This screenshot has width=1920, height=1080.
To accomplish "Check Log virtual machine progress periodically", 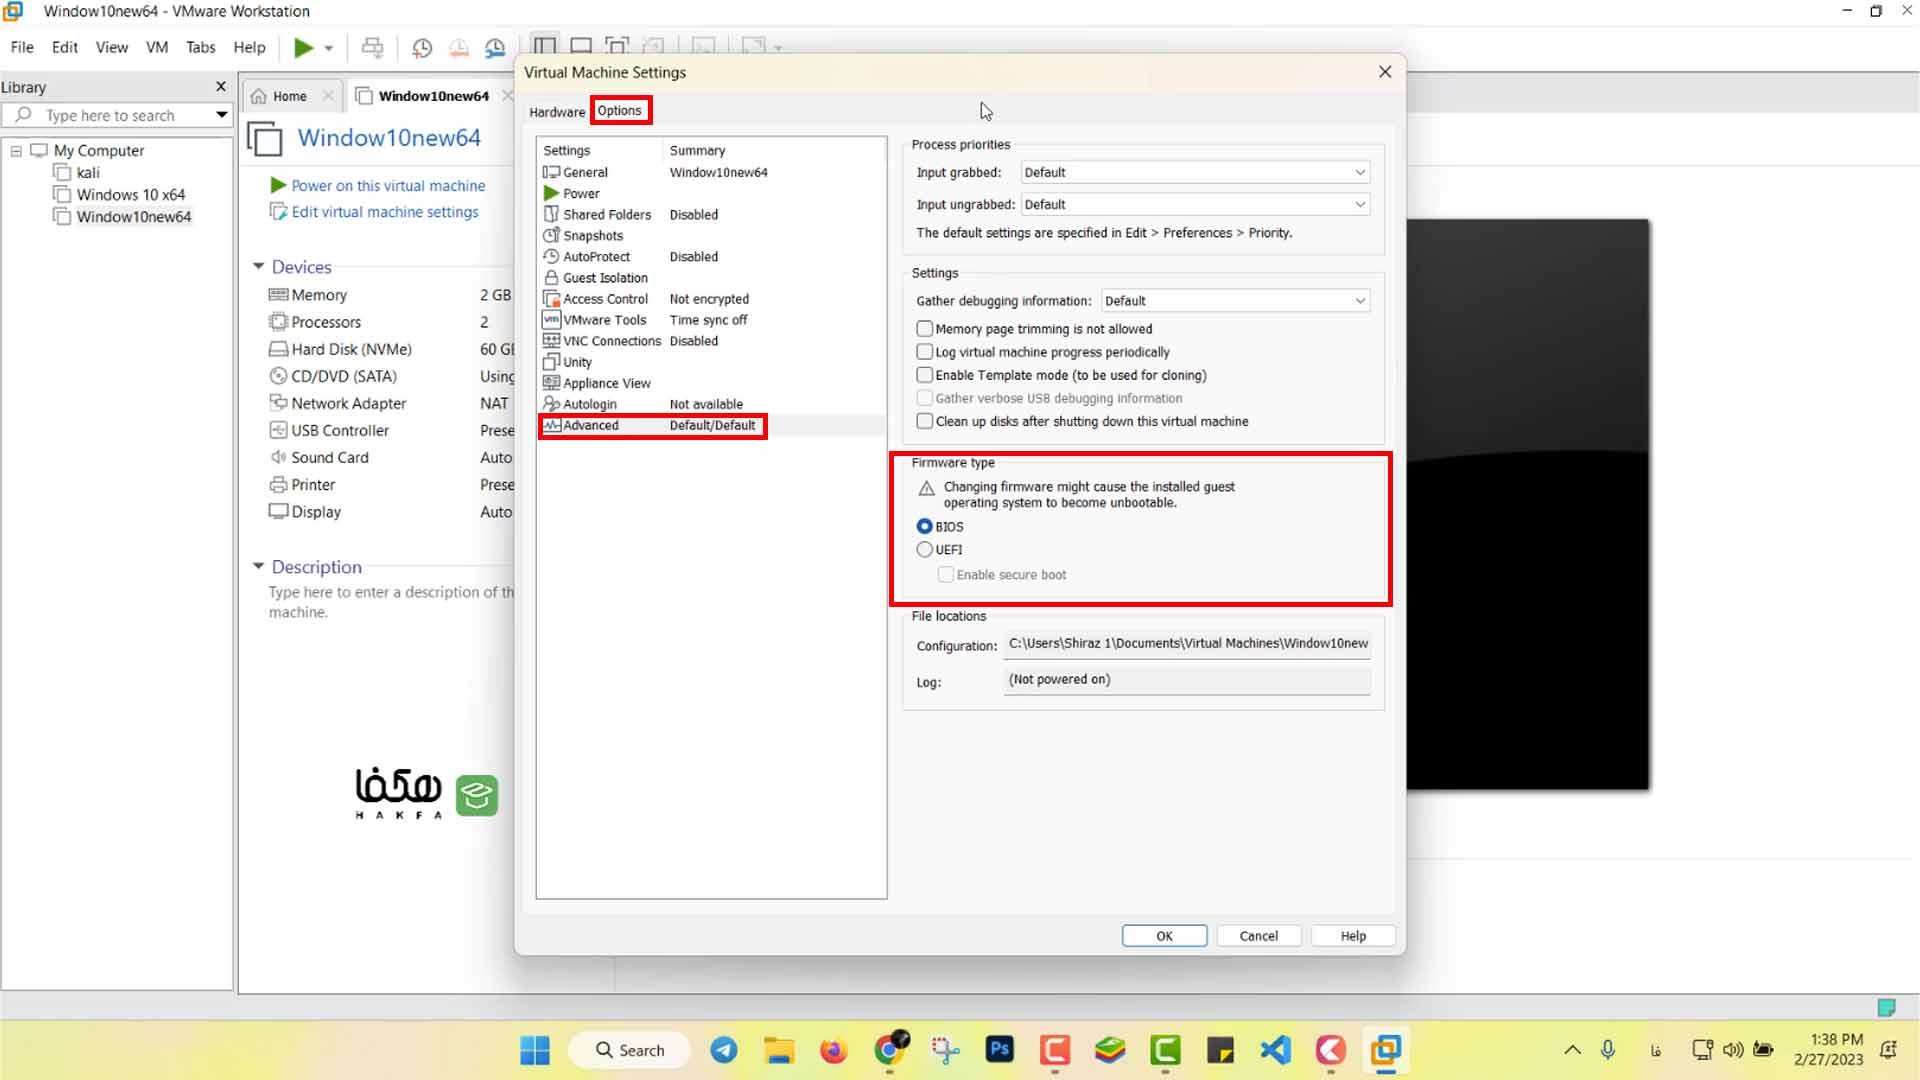I will (925, 351).
